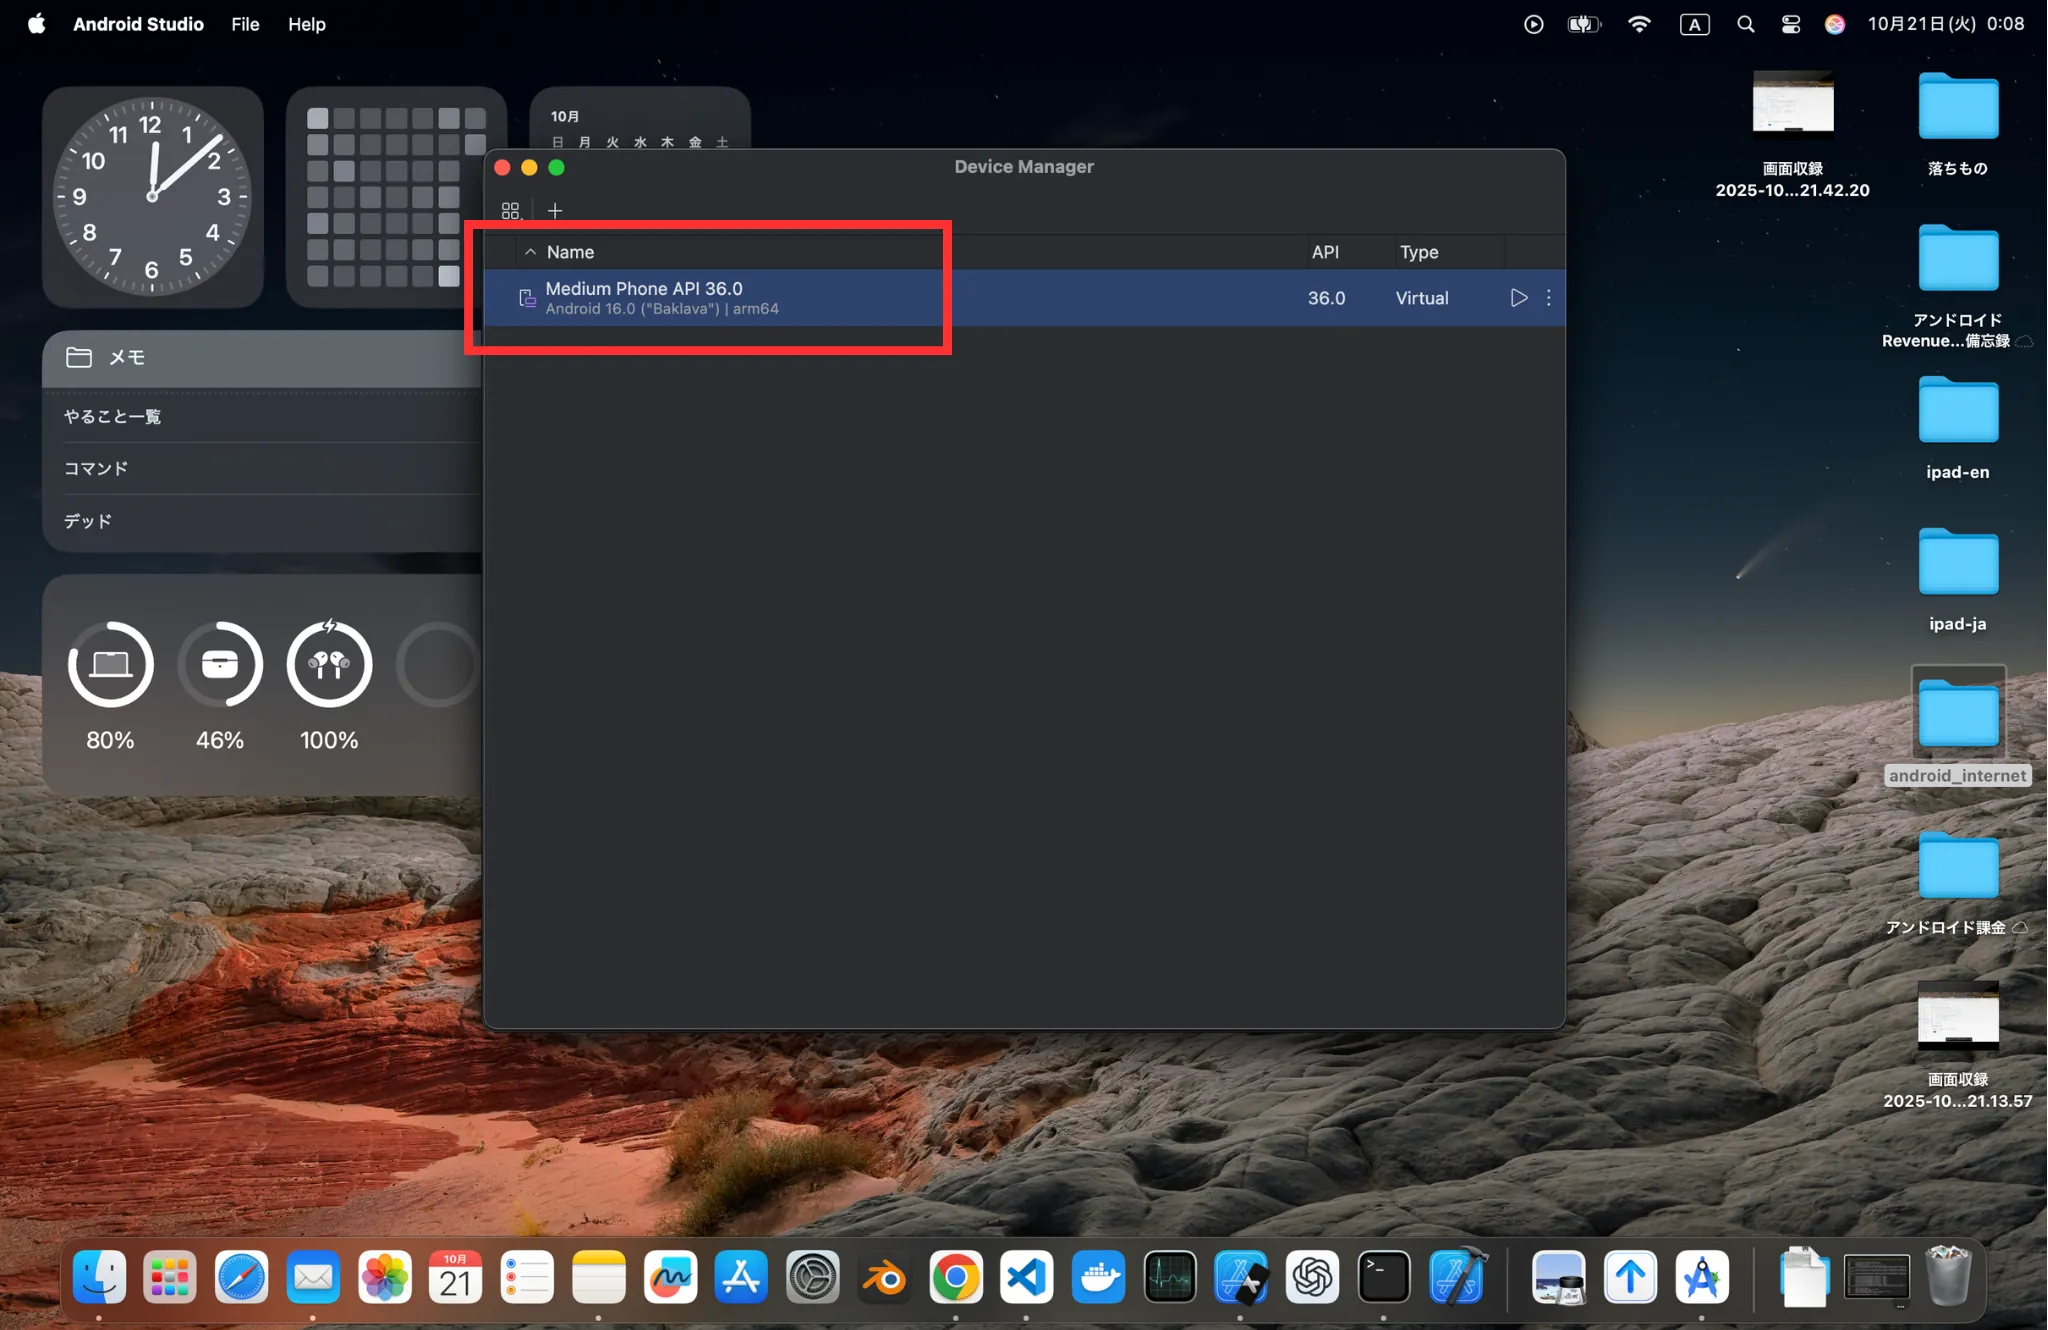Open Blender from the Dock
Screen dimensions: 2048x1330
[883, 1277]
